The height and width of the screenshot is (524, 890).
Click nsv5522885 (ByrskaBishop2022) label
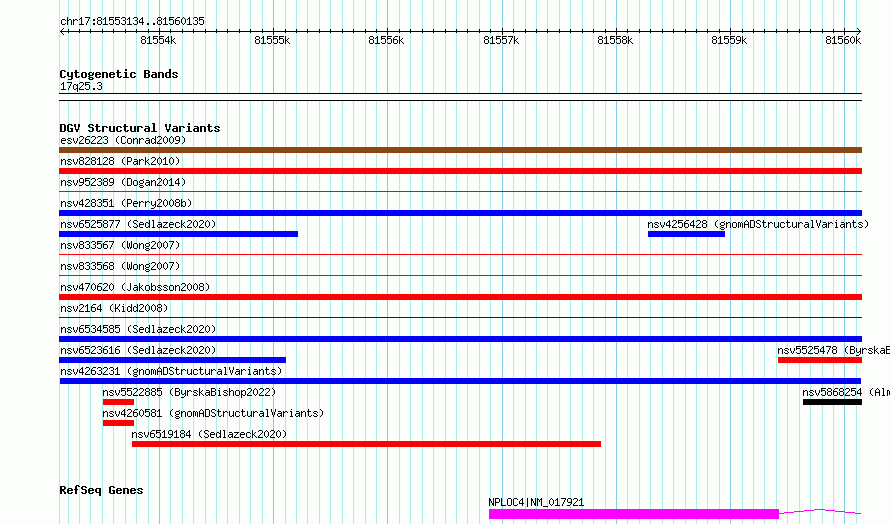[x=189, y=392]
